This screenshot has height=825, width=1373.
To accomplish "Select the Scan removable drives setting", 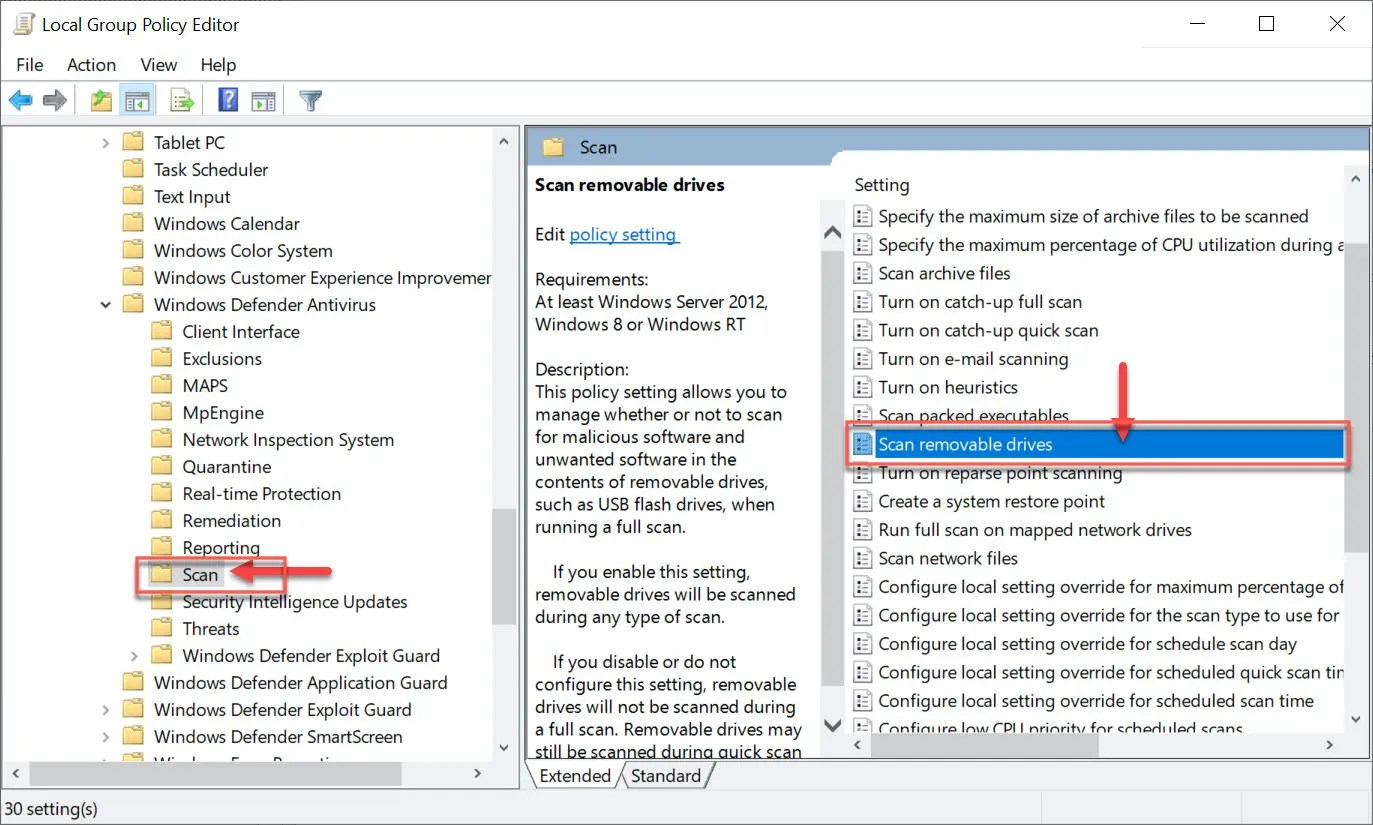I will click(965, 444).
